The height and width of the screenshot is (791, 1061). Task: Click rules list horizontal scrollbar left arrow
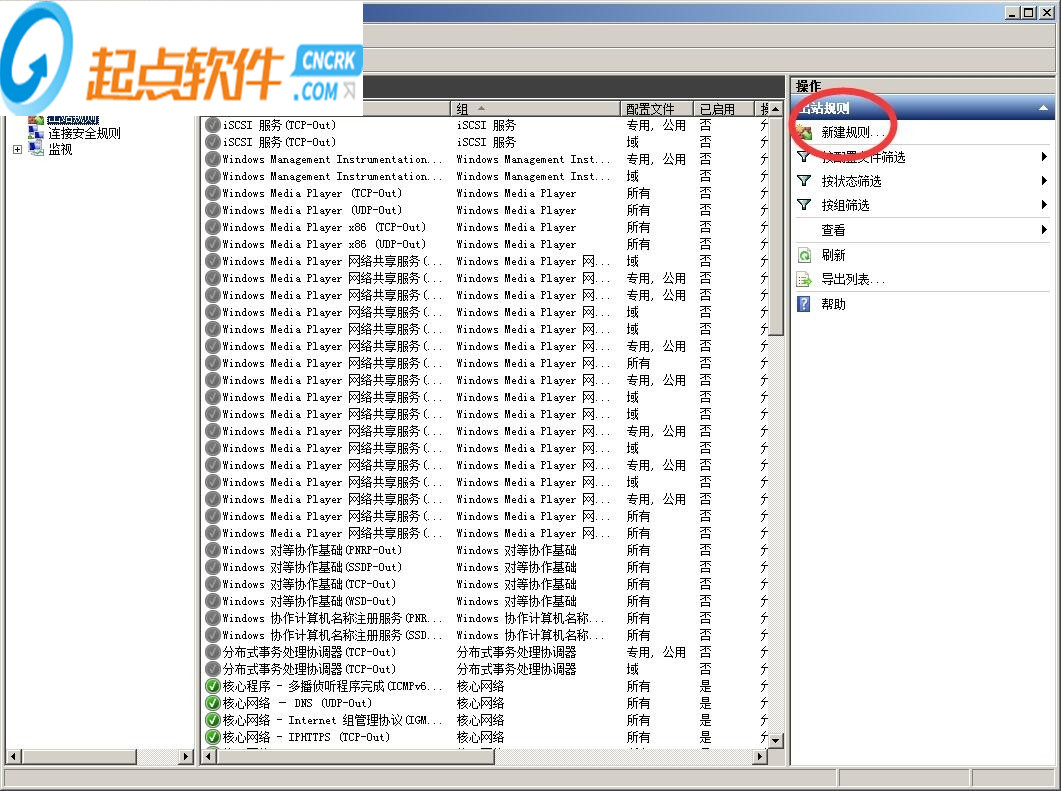[208, 756]
